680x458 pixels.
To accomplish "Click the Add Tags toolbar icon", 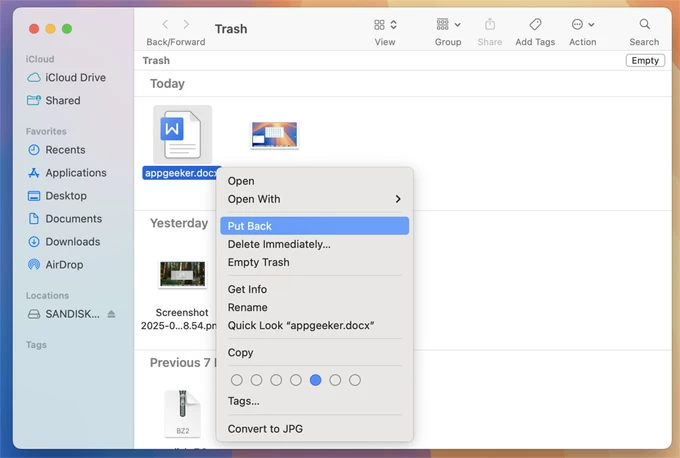I will pos(535,25).
